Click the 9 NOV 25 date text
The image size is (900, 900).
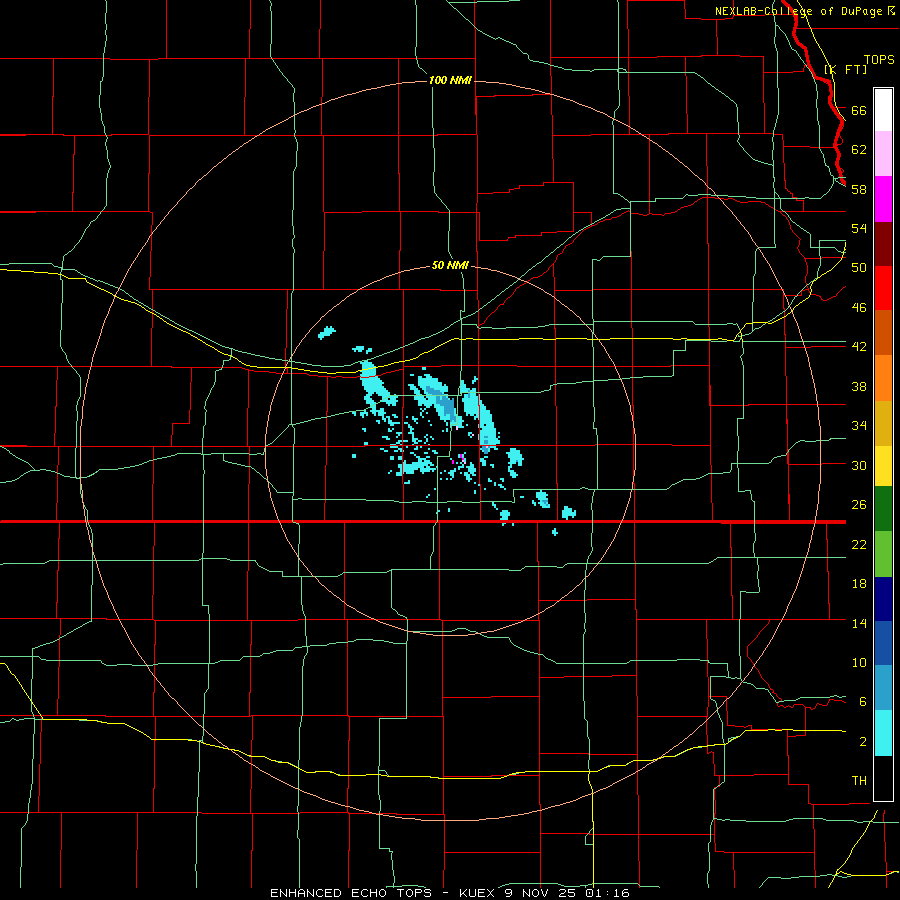541,893
